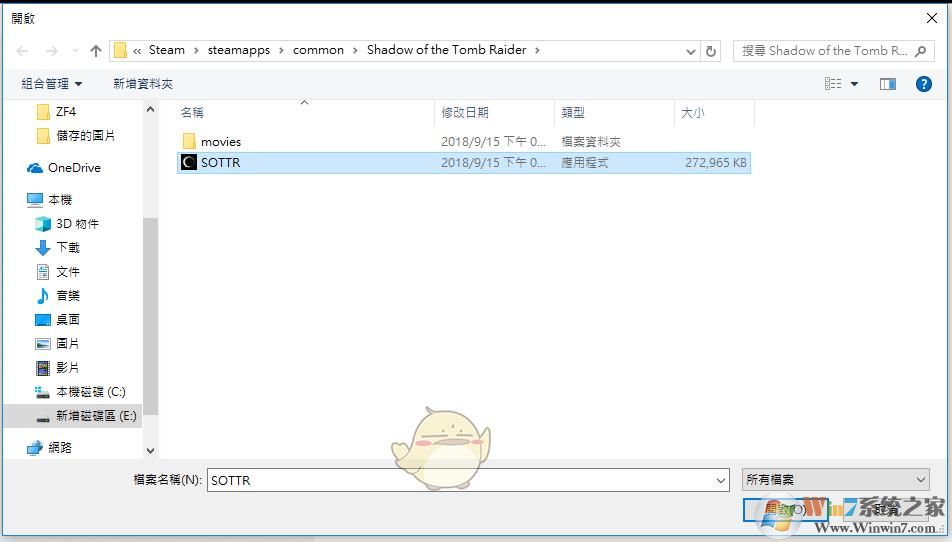
Task: Click the 檔案資料夾 type cell
Action: (x=590, y=141)
